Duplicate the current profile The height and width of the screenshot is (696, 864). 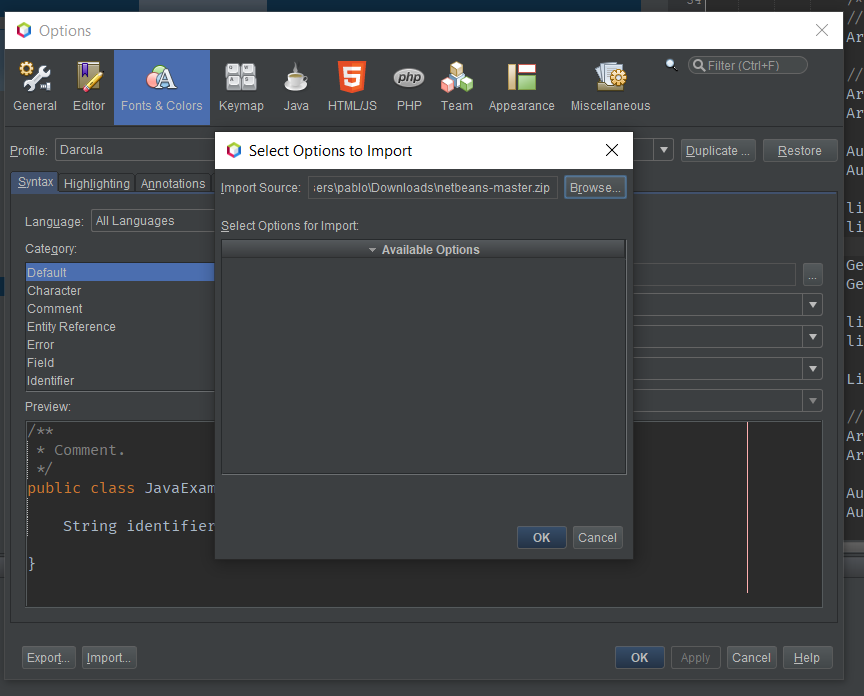coord(717,149)
